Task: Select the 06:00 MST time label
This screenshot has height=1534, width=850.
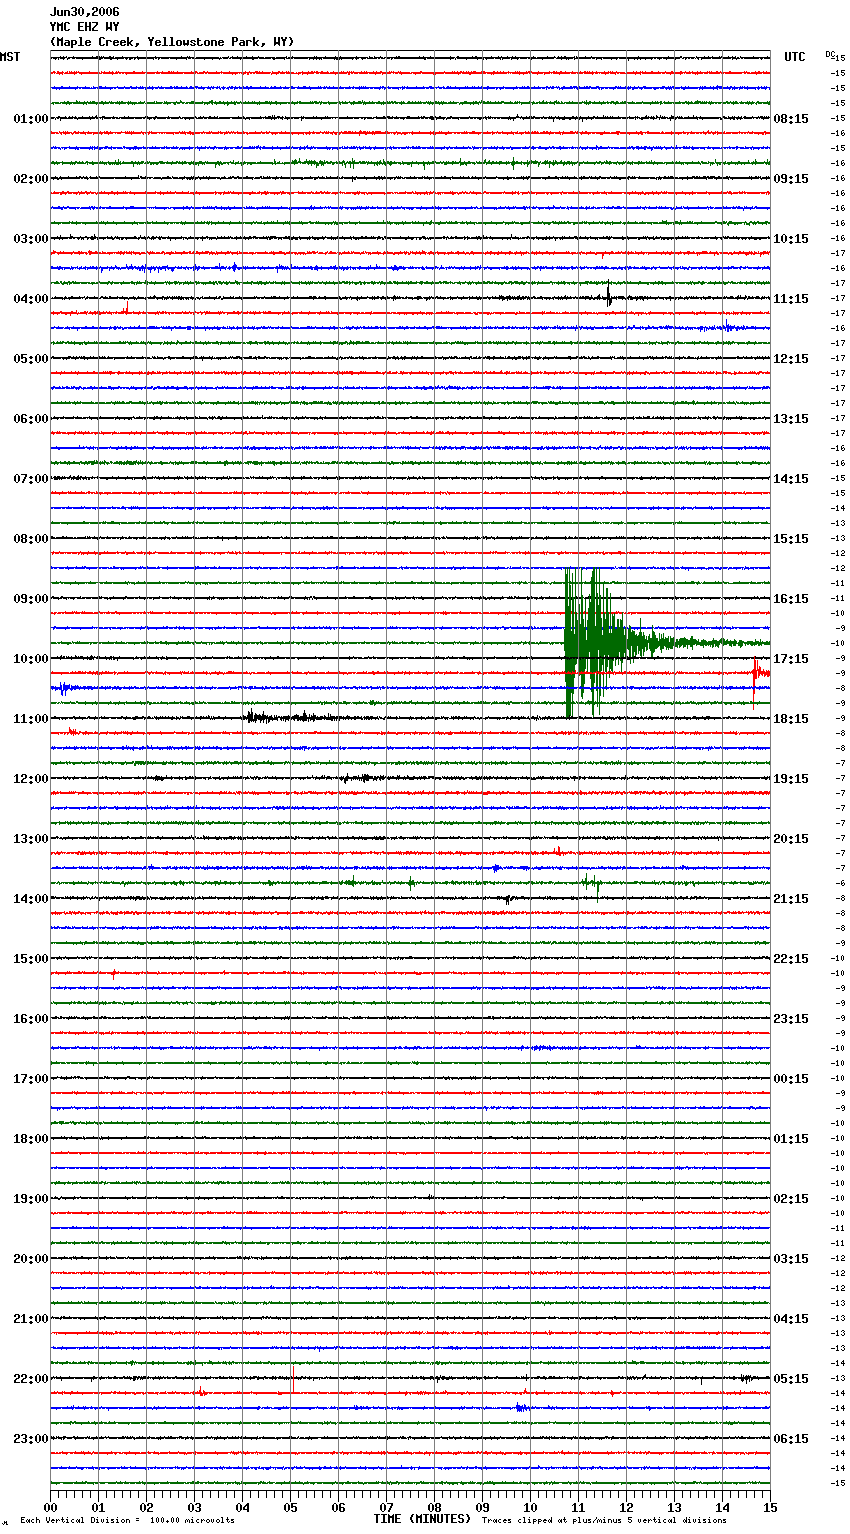Action: point(31,419)
